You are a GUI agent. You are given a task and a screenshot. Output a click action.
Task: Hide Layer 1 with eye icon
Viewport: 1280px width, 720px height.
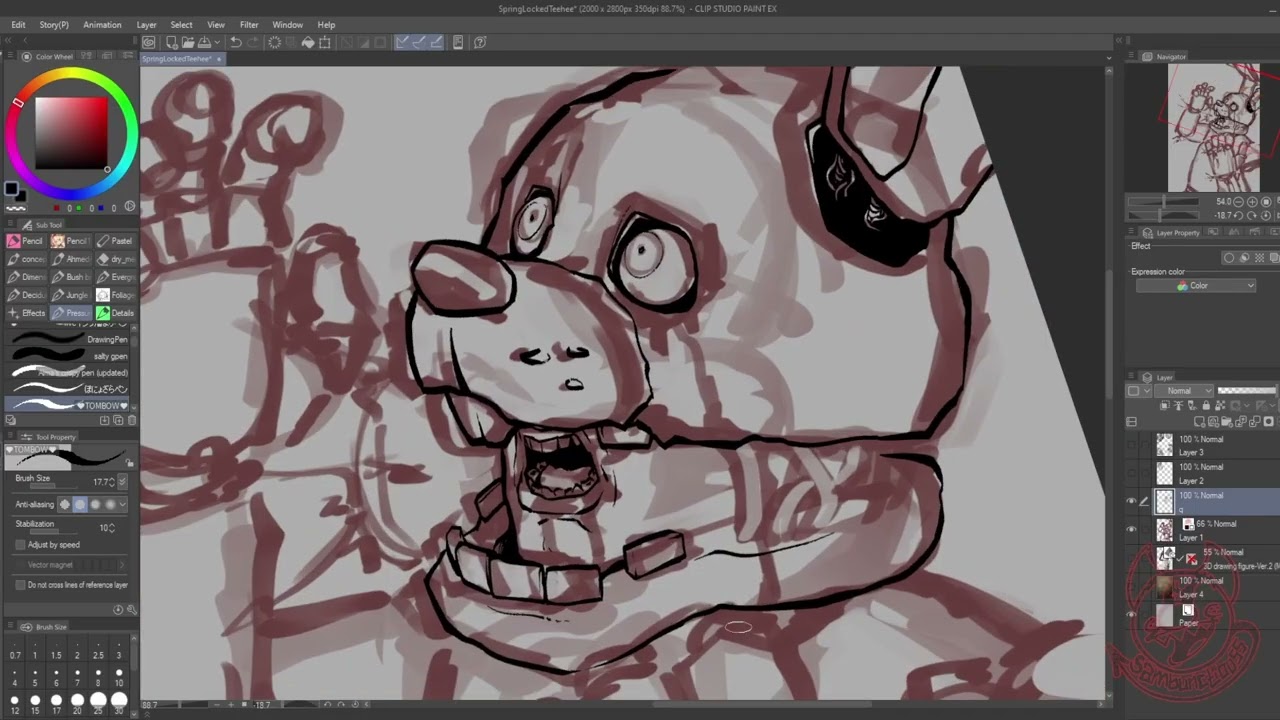[1132, 529]
